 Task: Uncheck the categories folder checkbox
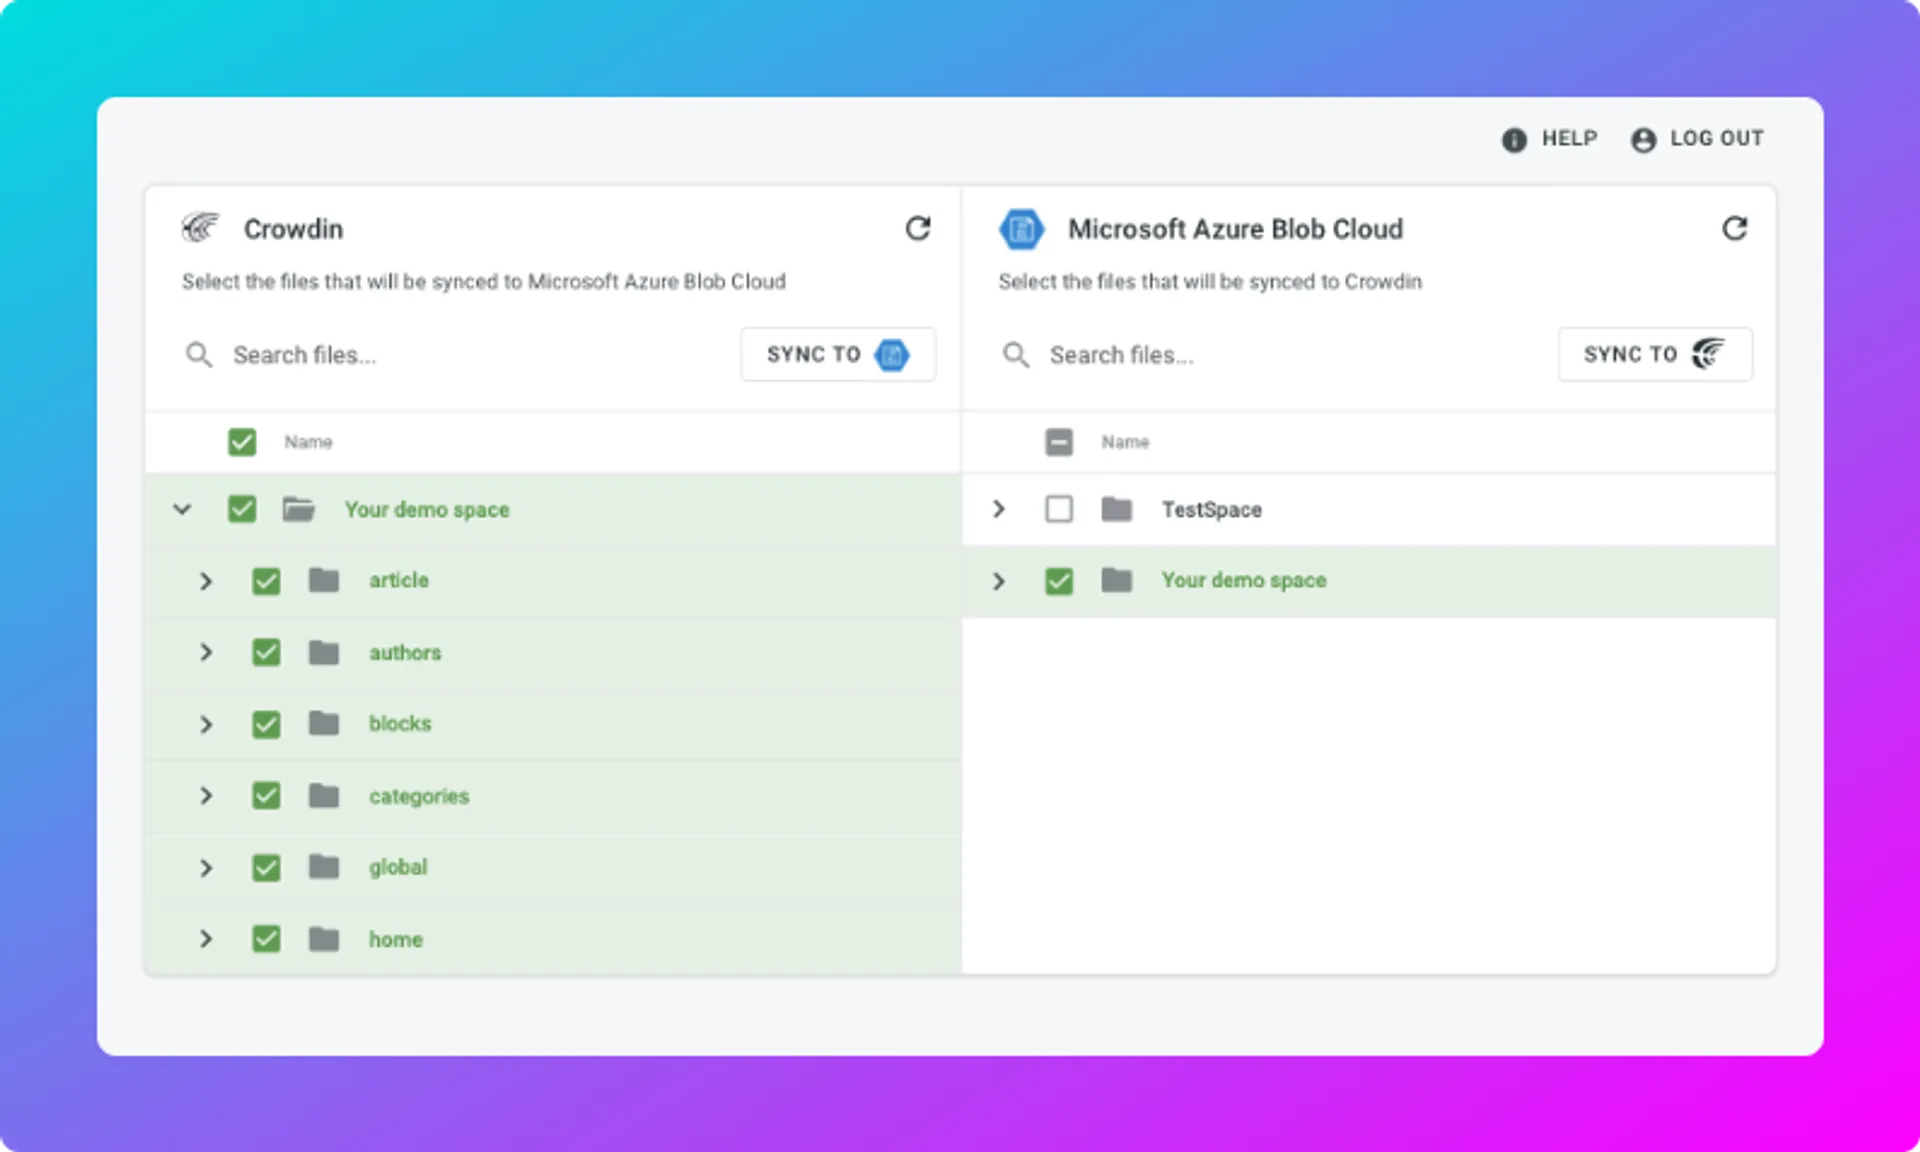266,795
